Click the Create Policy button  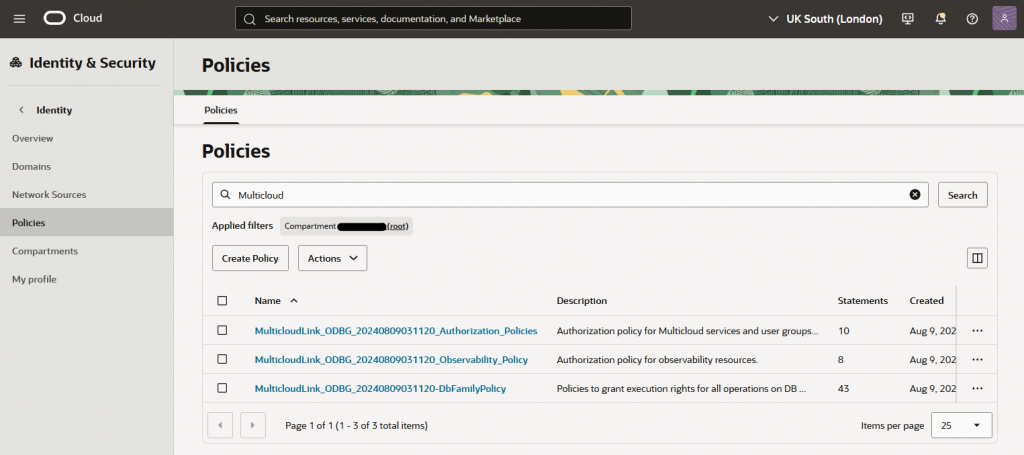point(250,258)
